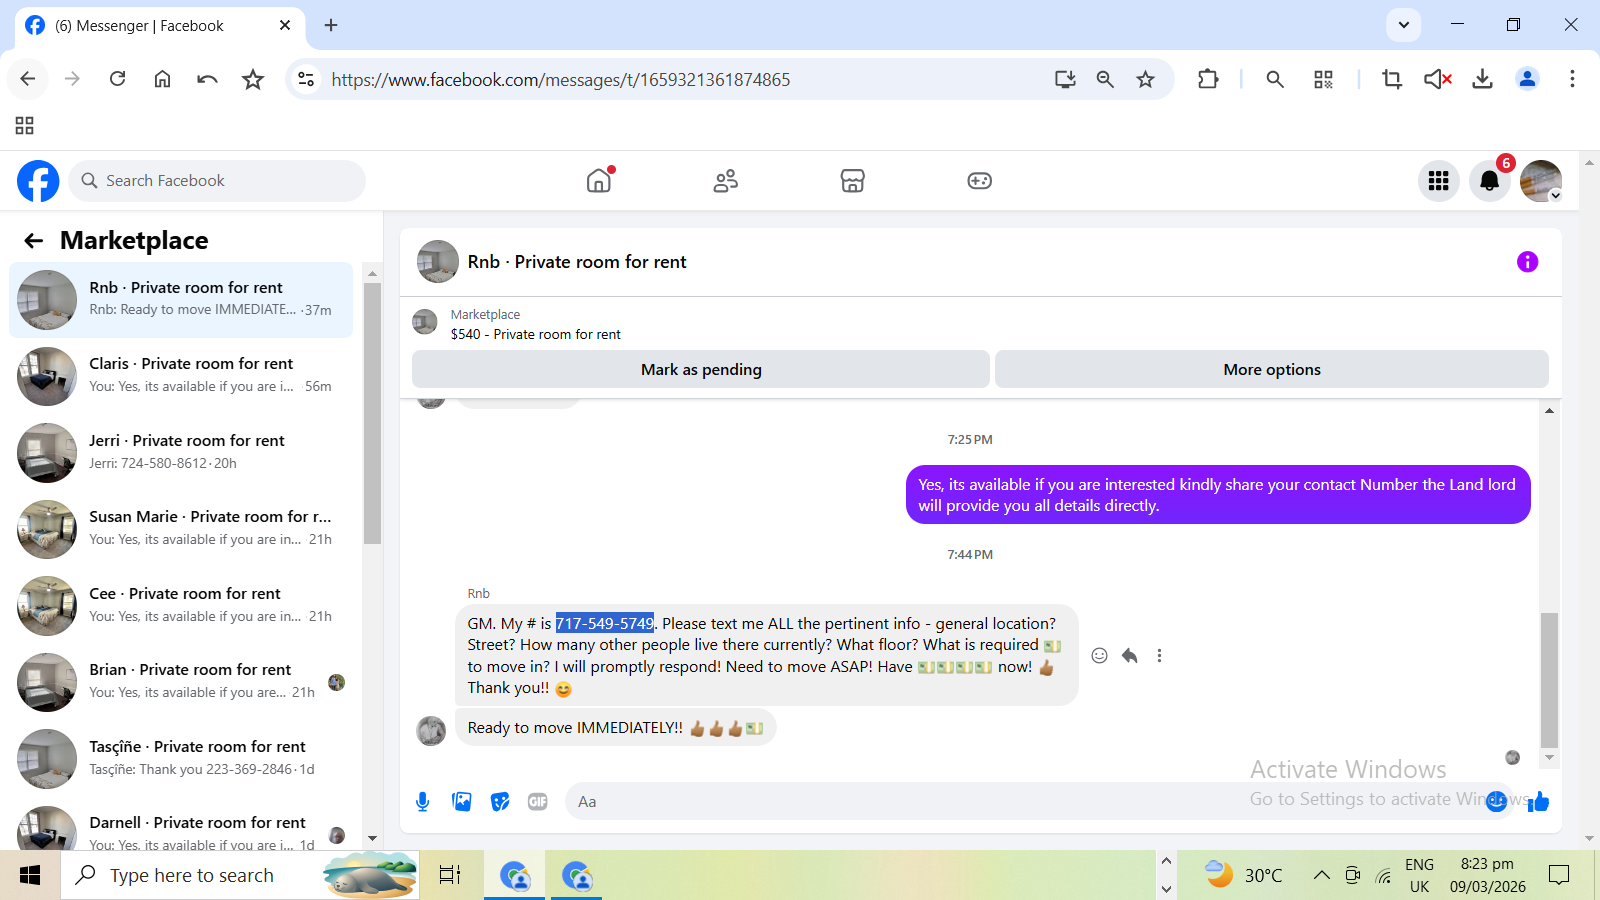Click Rnb Private room header title
This screenshot has width=1600, height=900.
577,262
